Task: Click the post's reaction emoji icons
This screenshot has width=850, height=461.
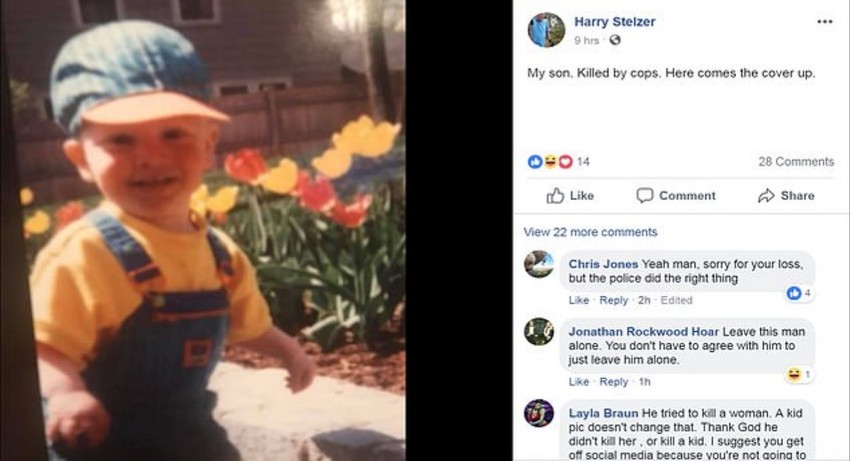Action: coord(550,162)
